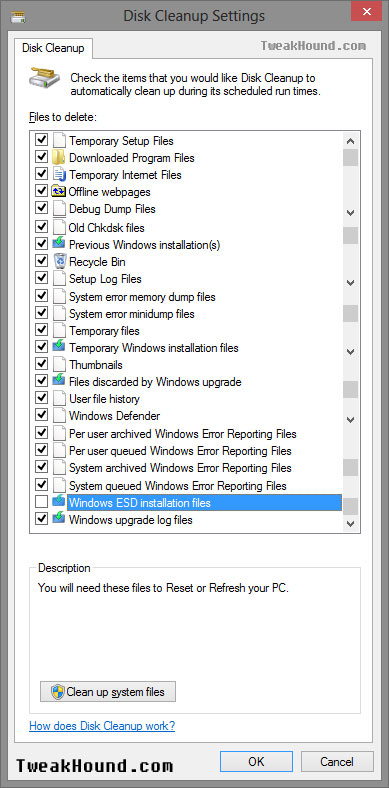Uncheck Downloaded Program Files checkbox
Viewport: 389px width, 788px height.
pyautogui.click(x=41, y=157)
